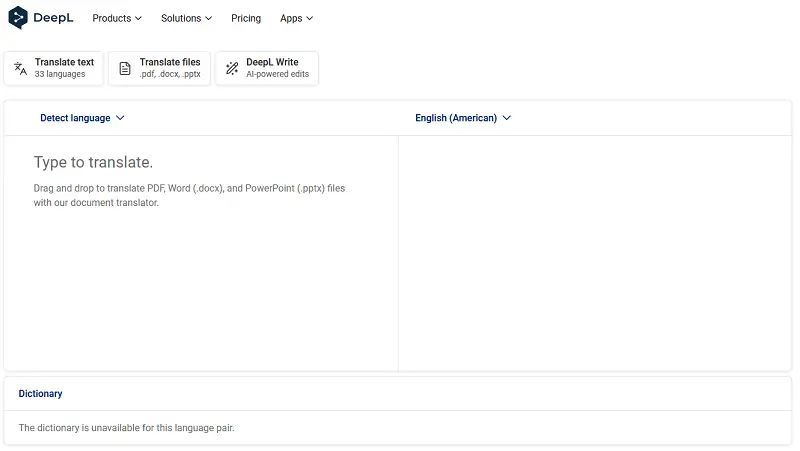Click the document file icon
The width and height of the screenshot is (800, 451).
coord(125,68)
